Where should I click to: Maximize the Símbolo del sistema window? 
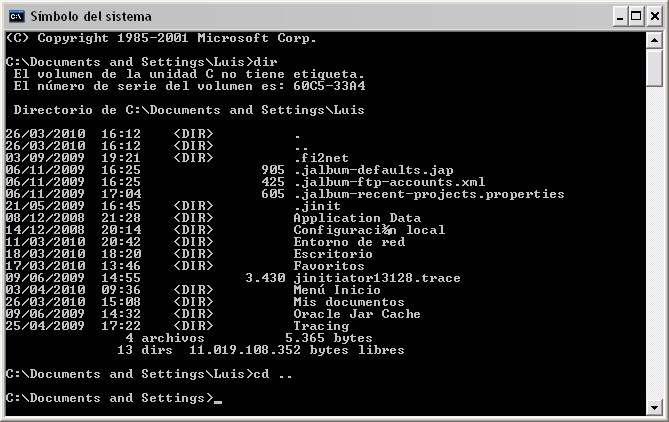pos(636,17)
